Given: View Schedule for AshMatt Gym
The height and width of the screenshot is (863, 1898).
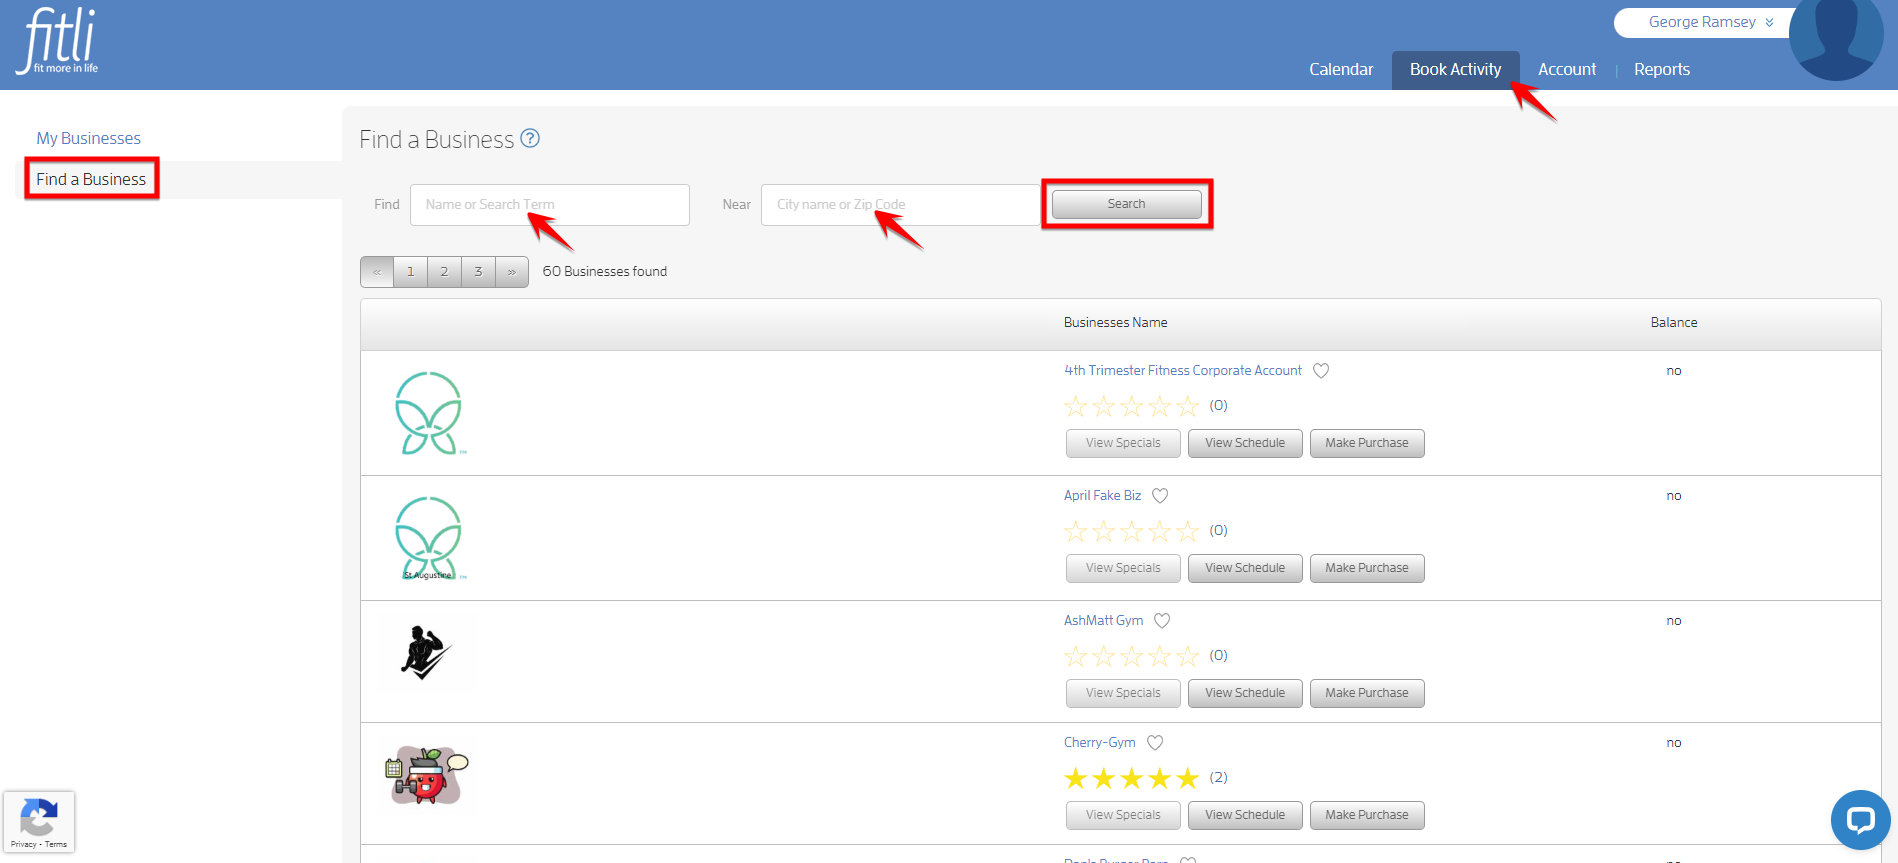Looking at the screenshot, I should (x=1245, y=693).
